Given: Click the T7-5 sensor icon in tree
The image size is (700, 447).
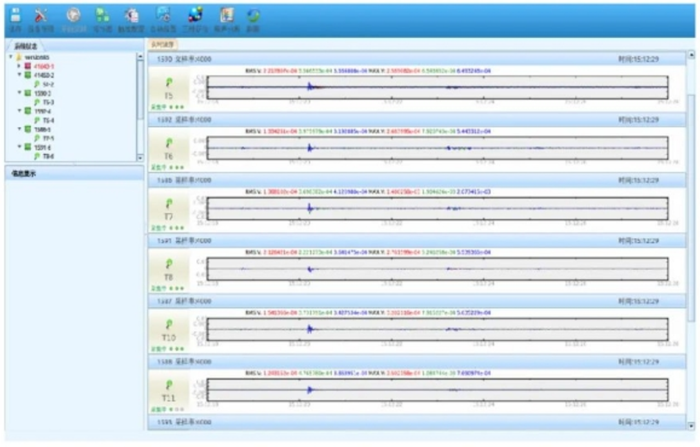Looking at the screenshot, I should 37,138.
